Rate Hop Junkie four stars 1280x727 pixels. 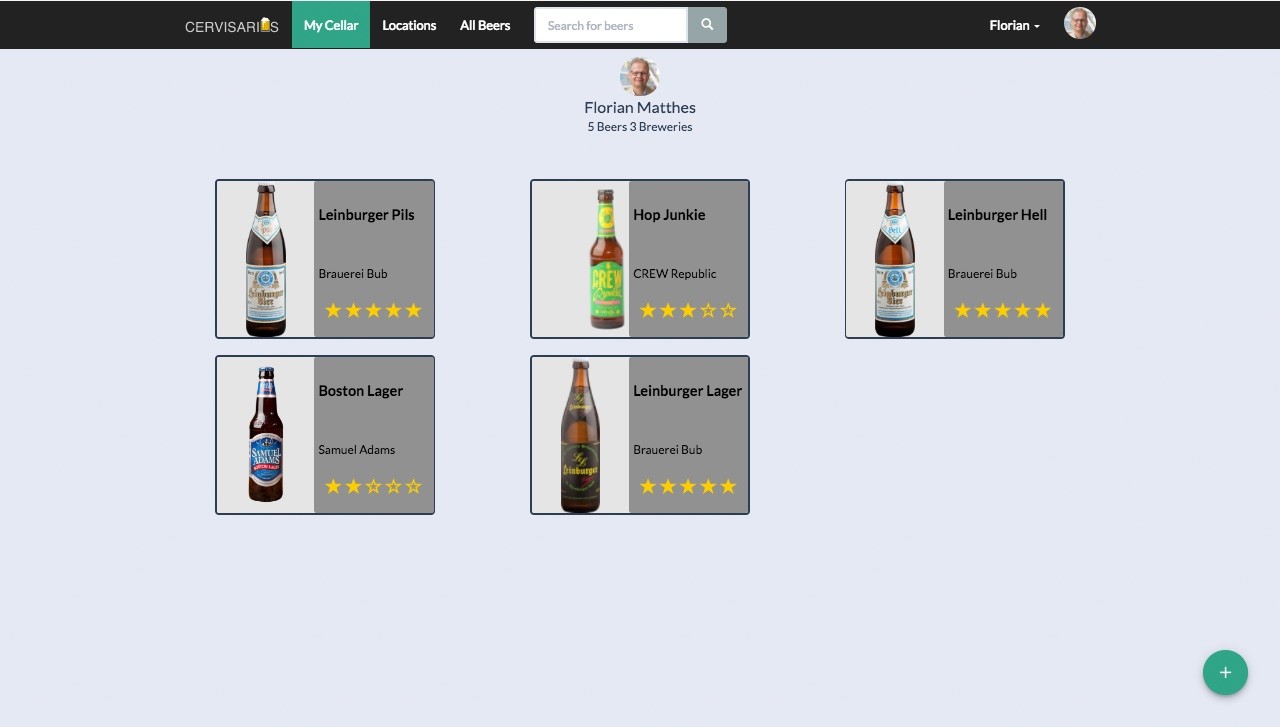[708, 310]
